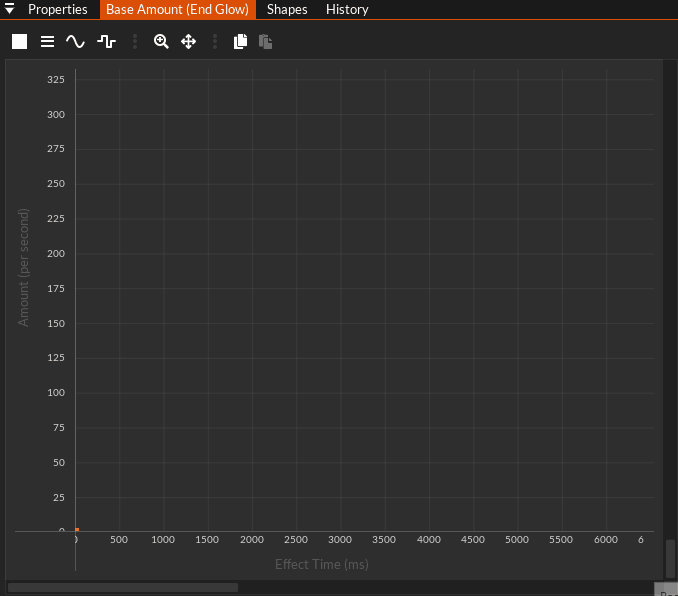The image size is (678, 596).
Task: Click the horizontal scrollbar thumb
Action: (x=122, y=587)
